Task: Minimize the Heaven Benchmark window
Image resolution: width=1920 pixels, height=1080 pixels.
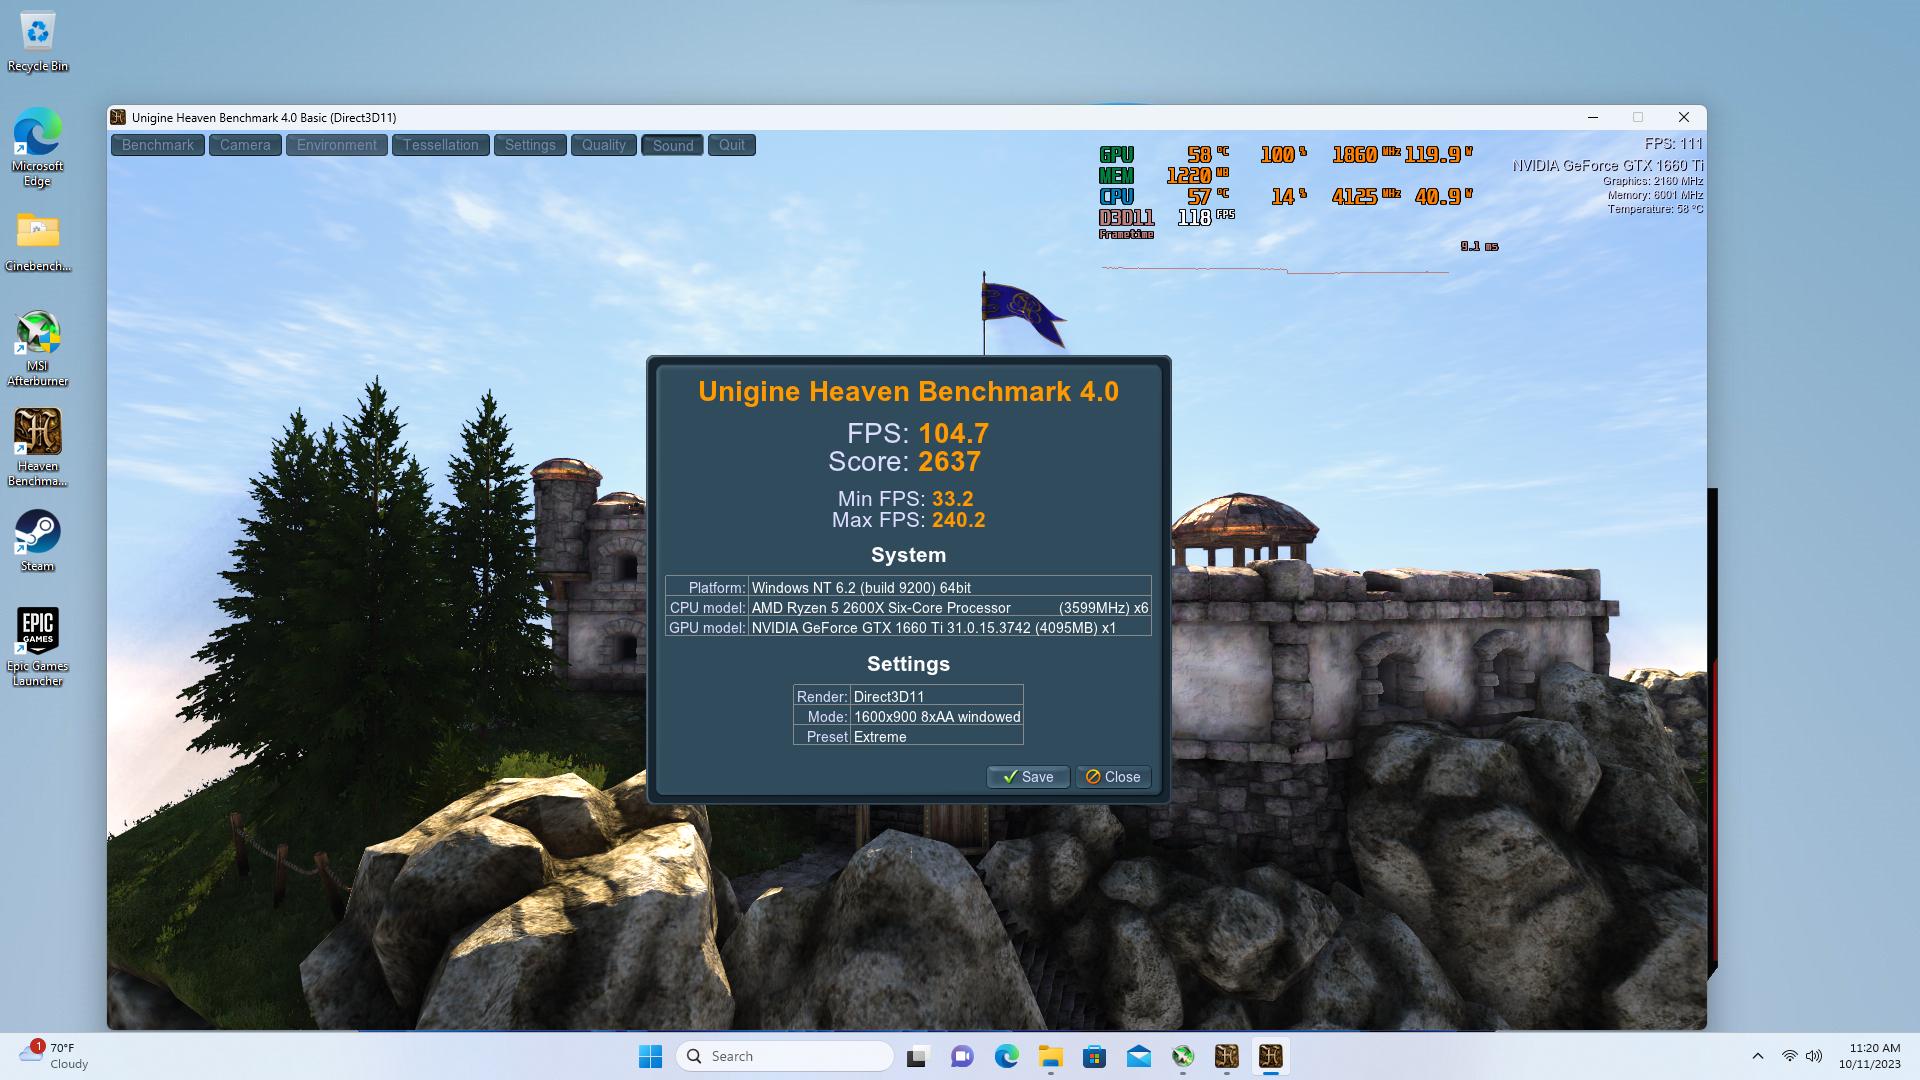Action: (1592, 117)
